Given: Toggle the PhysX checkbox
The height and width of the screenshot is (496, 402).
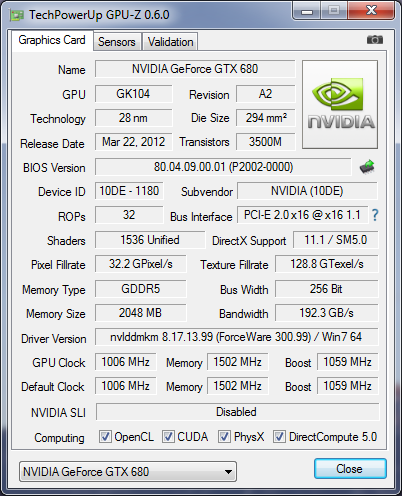Looking at the screenshot, I should [224, 437].
